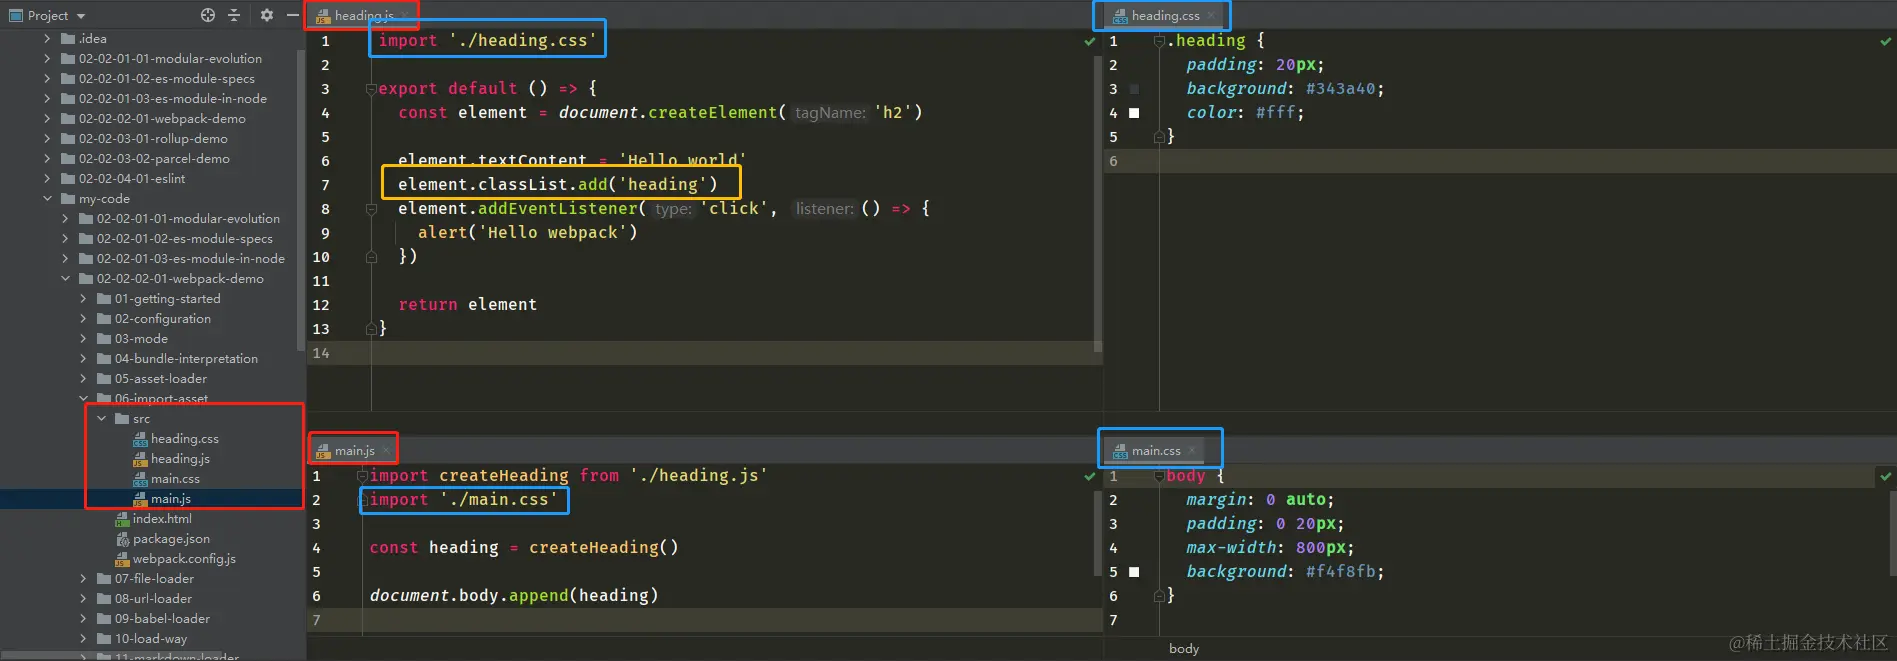Click the './heading.css' import path in heading.js
1897x661 pixels.
pyautogui.click(x=523, y=41)
